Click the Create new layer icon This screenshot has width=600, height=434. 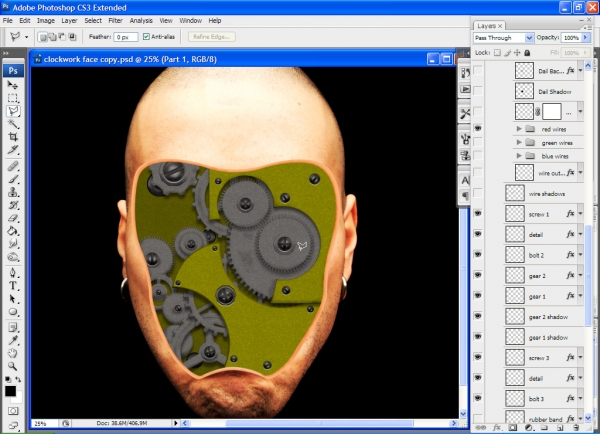[x=560, y=427]
